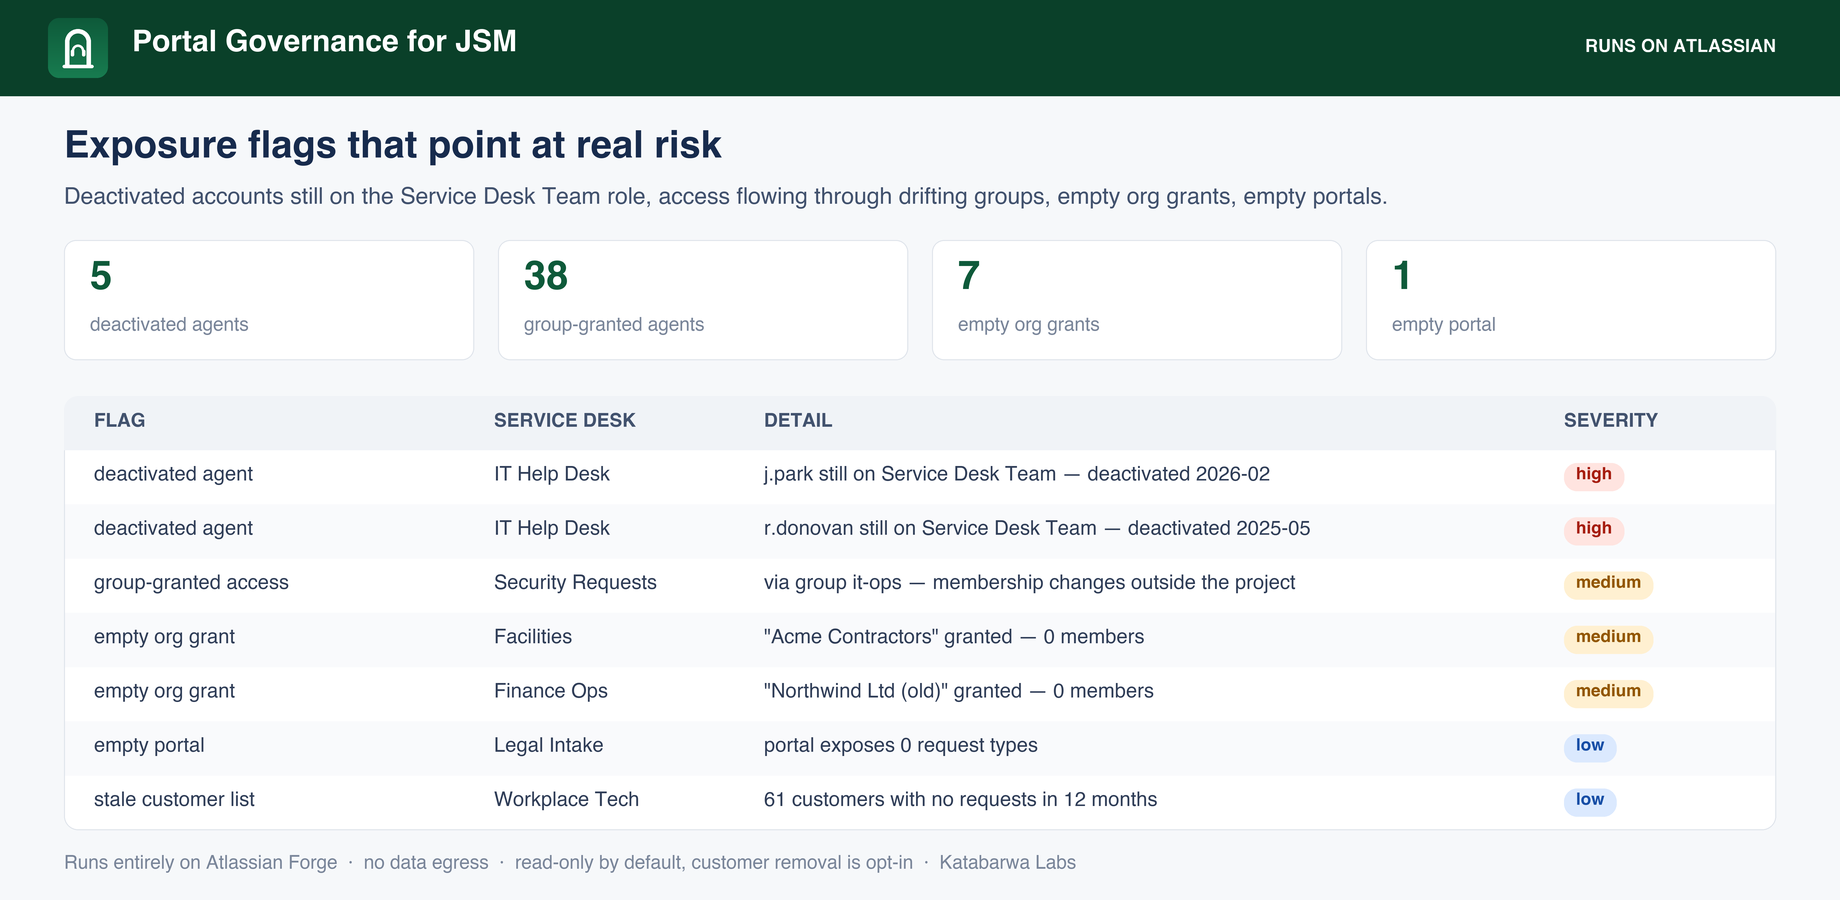Click the SEVERITY column header
The width and height of the screenshot is (1840, 900).
pos(1611,421)
